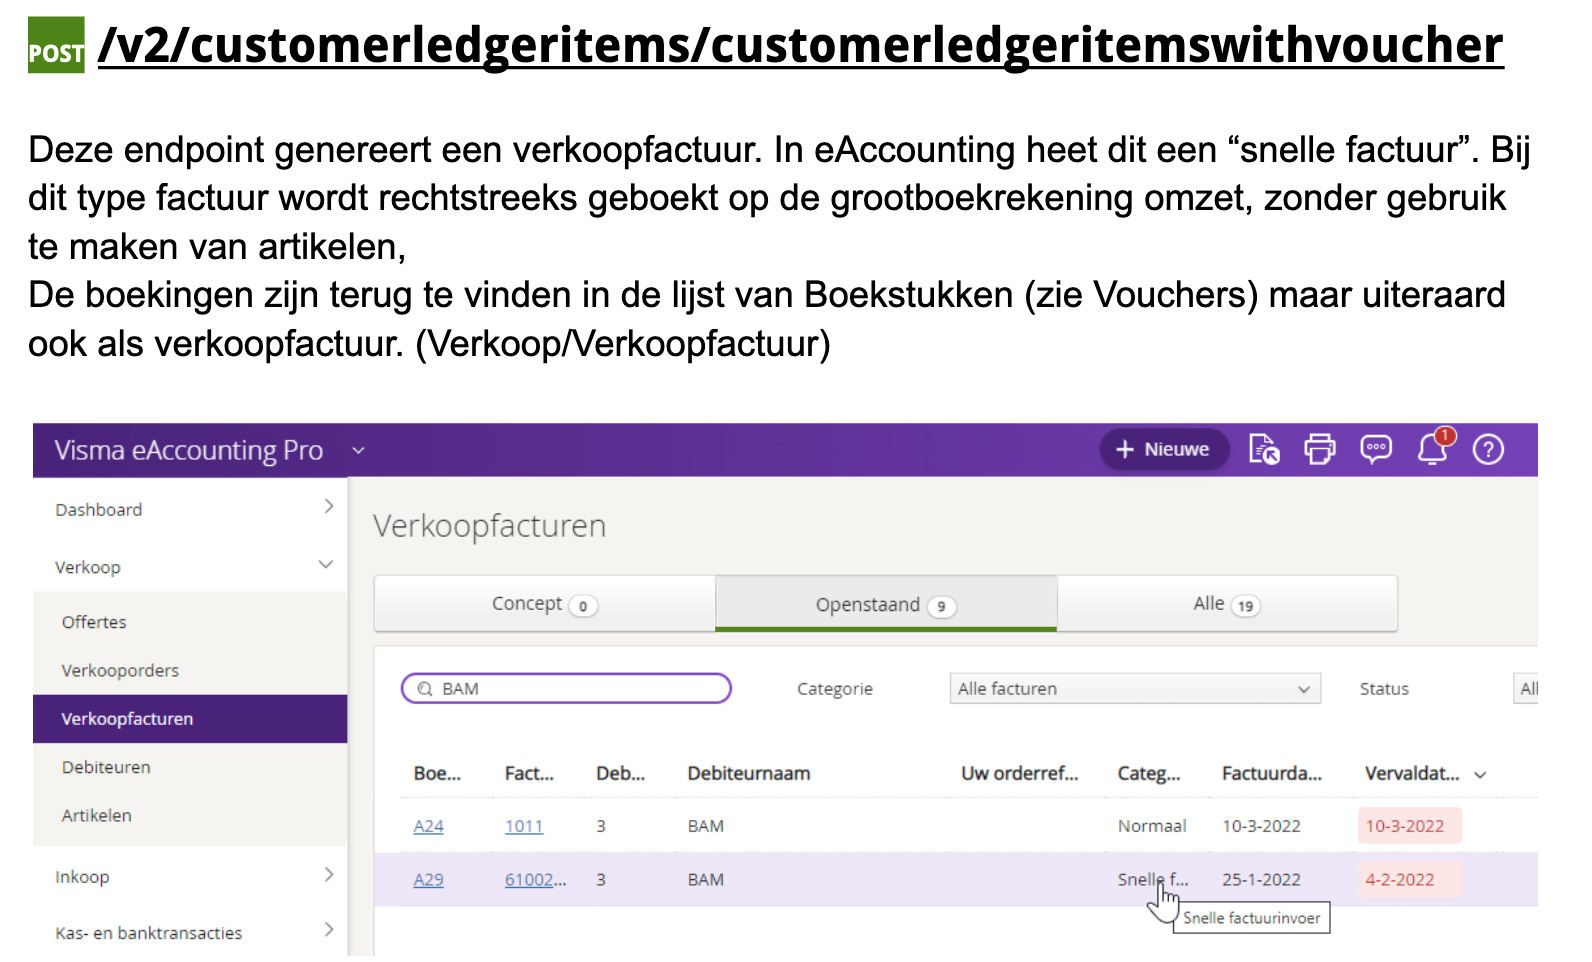The height and width of the screenshot is (962, 1592).
Task: Click the Fact... column header
Action: point(529,773)
